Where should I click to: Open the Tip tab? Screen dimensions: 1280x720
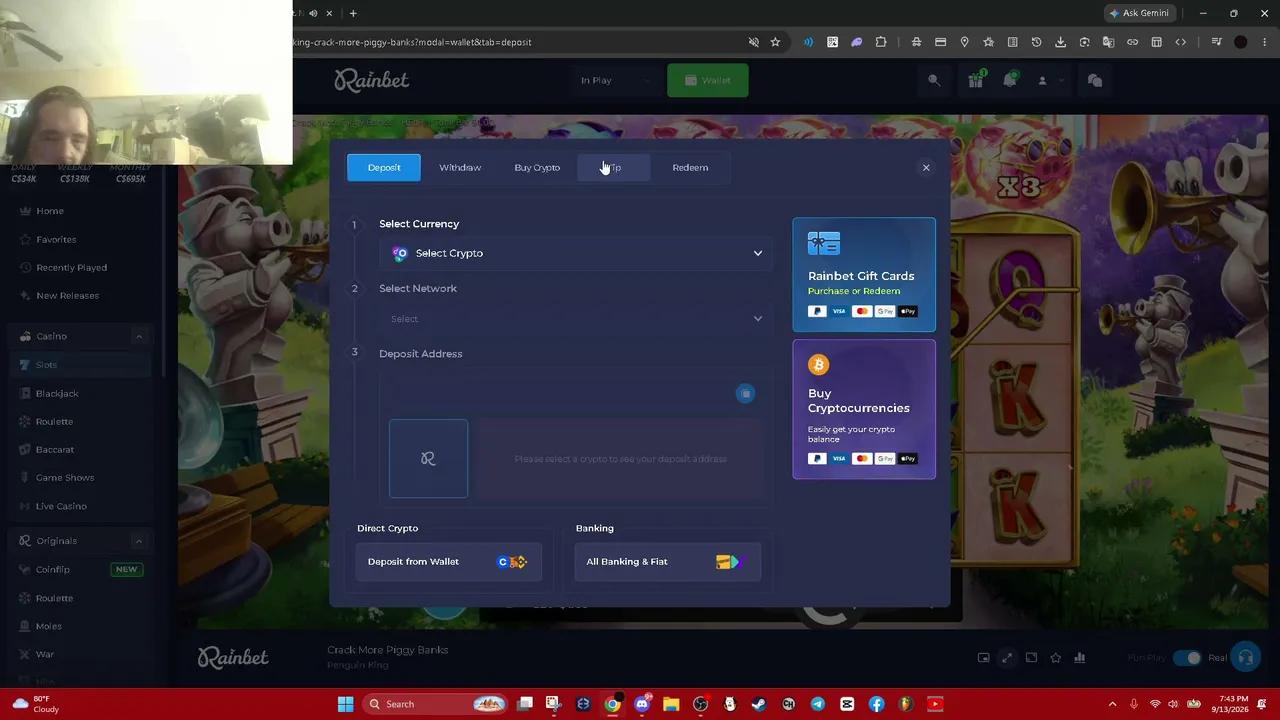[614, 167]
